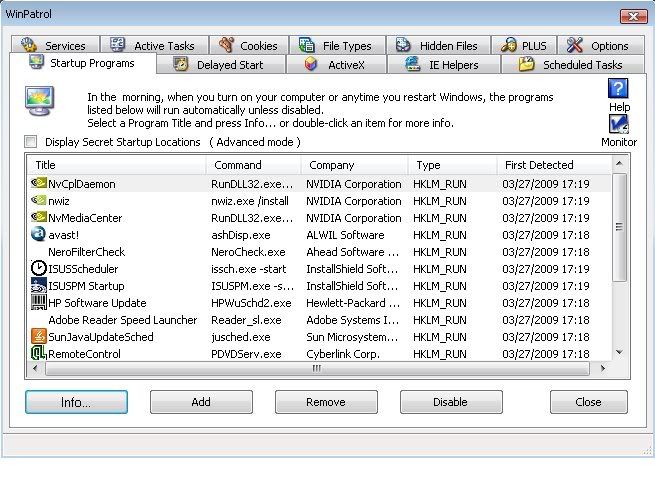Click the NVIDIA icon next to NvMediaCenter
The height and width of the screenshot is (485, 655).
click(38, 217)
